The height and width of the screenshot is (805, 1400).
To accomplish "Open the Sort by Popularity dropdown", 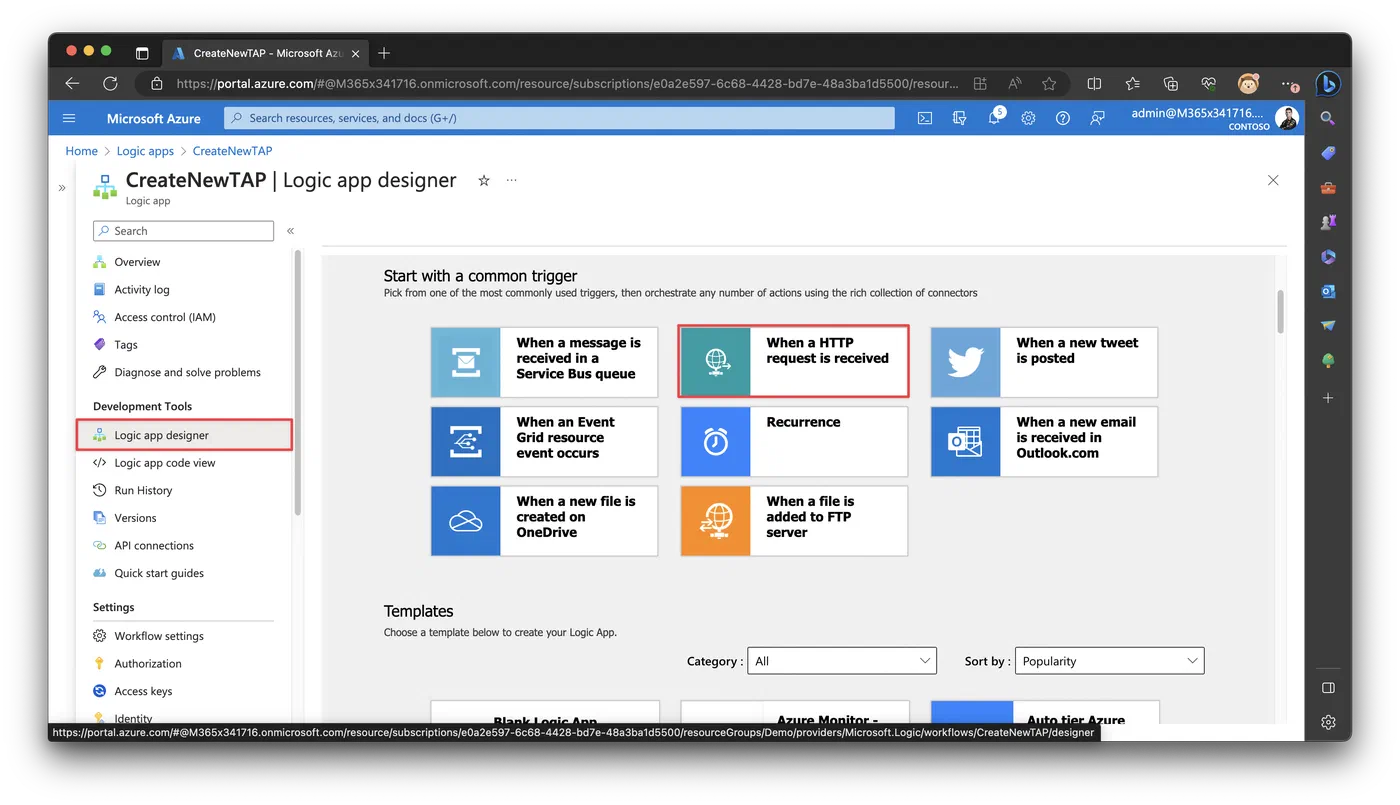I will (x=1110, y=661).
